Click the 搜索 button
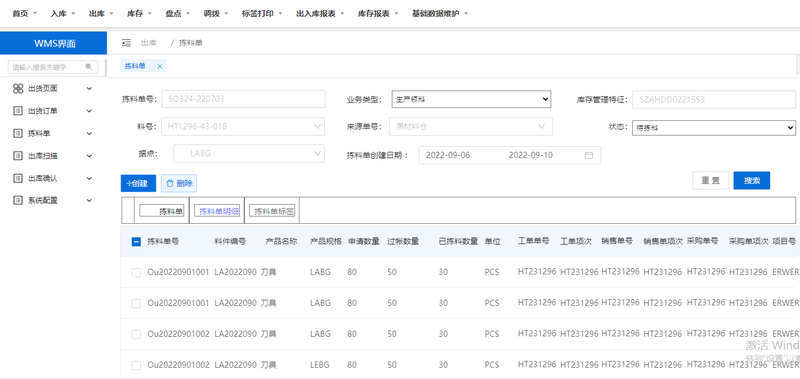The width and height of the screenshot is (800, 379). click(x=752, y=181)
